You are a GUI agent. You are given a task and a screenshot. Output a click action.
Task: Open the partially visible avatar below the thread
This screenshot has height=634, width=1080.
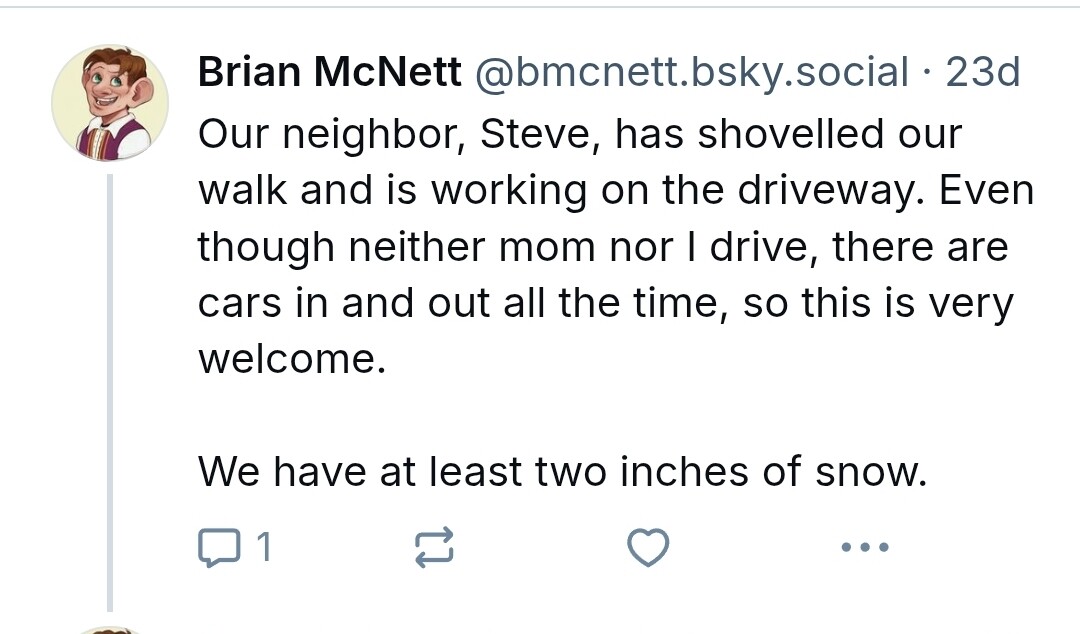(110, 631)
